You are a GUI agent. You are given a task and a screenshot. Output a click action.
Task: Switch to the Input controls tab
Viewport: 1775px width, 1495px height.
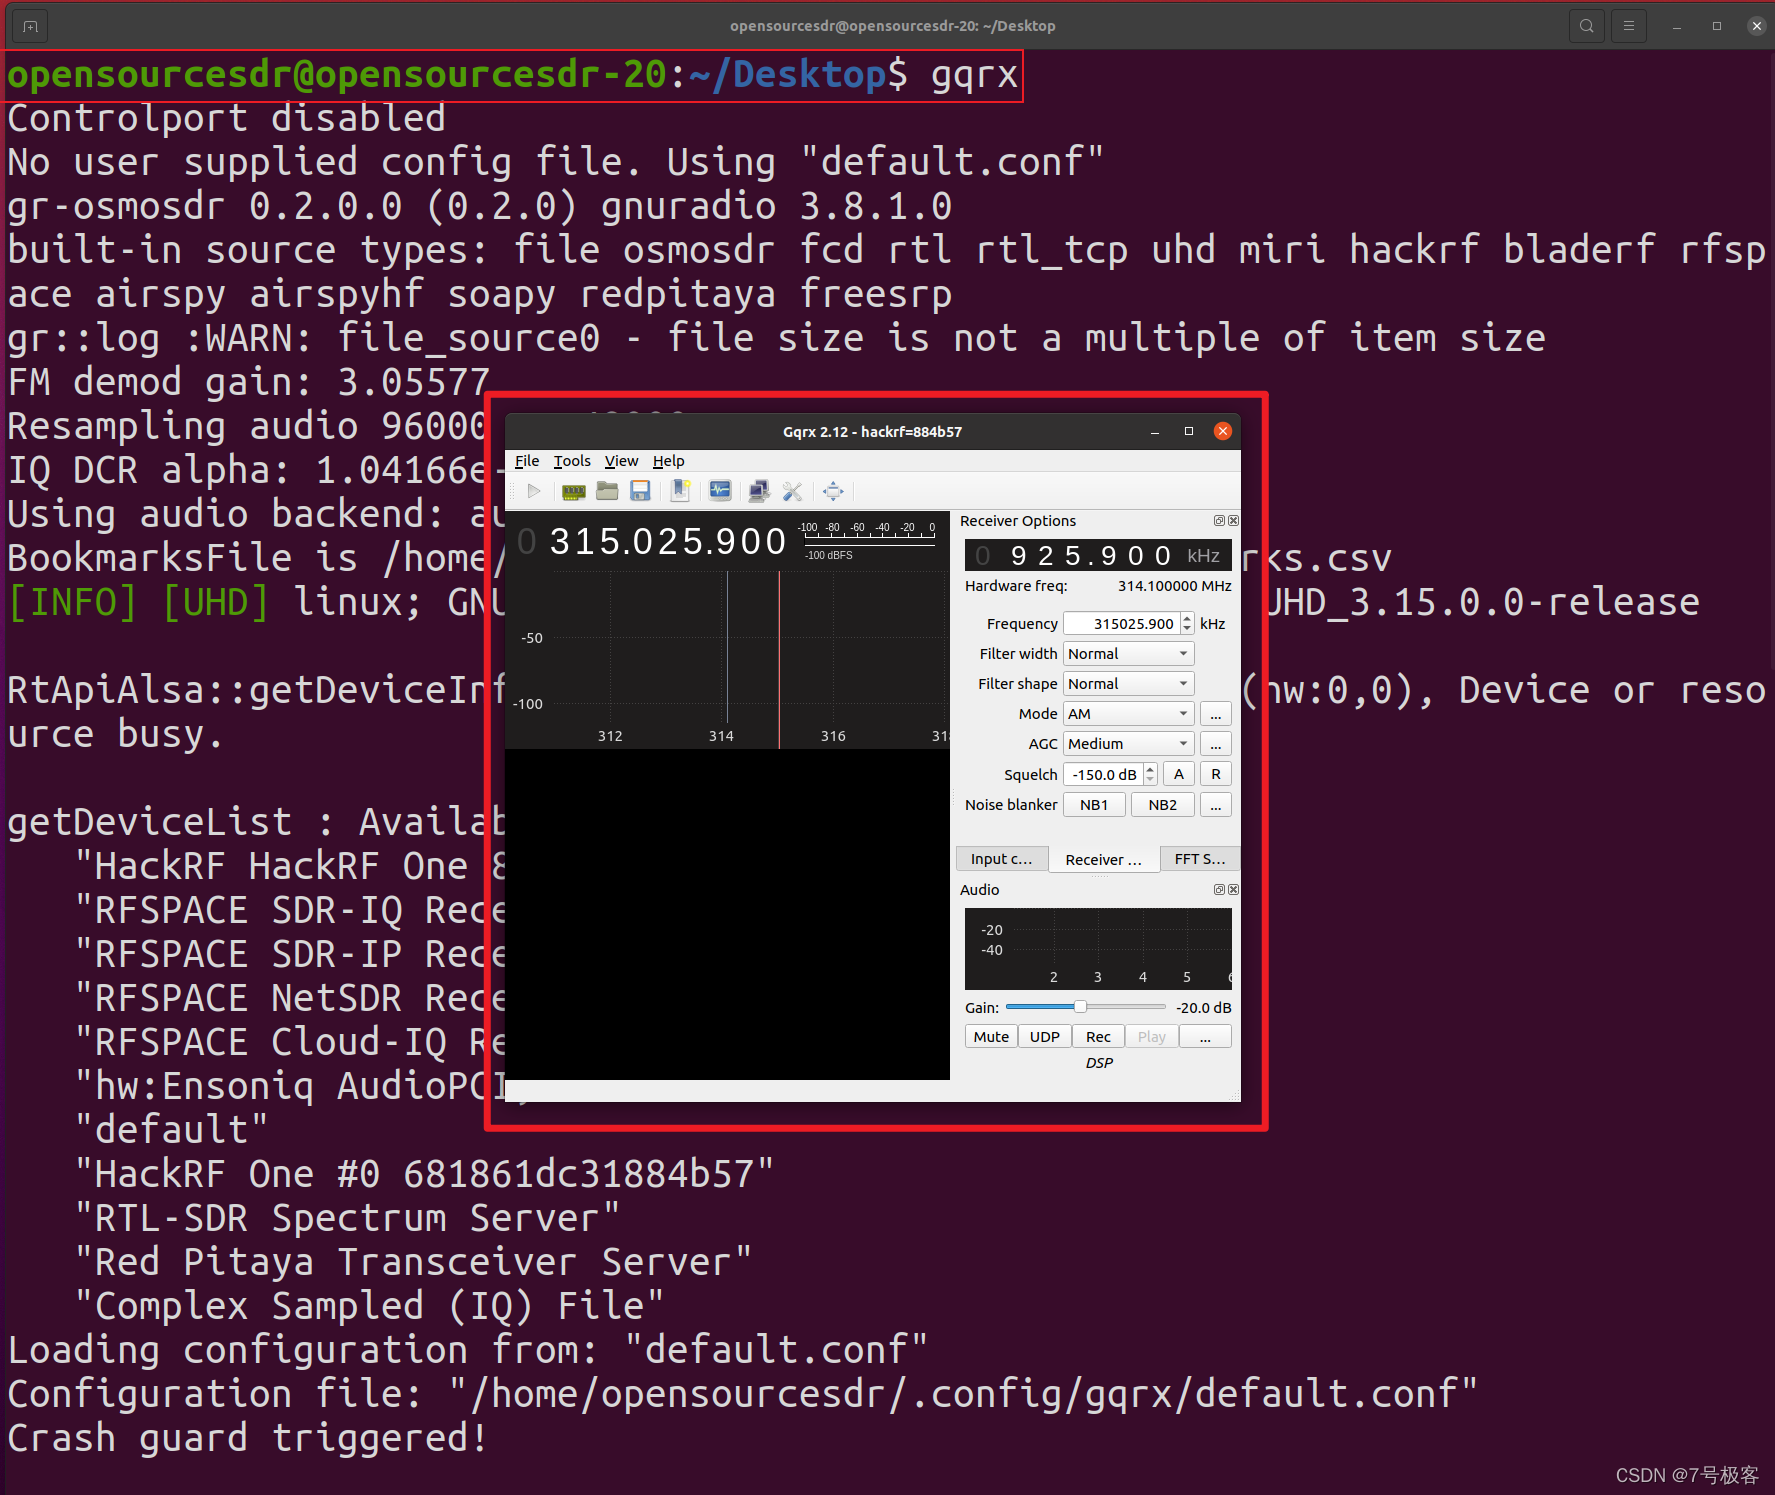click(x=1002, y=859)
